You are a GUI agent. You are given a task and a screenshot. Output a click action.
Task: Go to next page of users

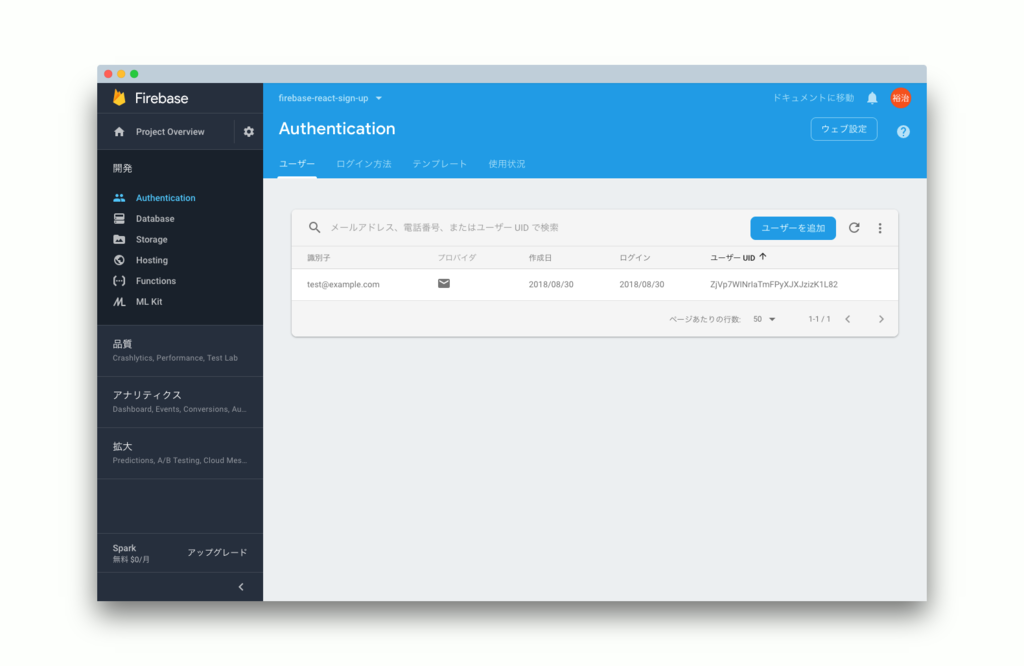pos(881,319)
